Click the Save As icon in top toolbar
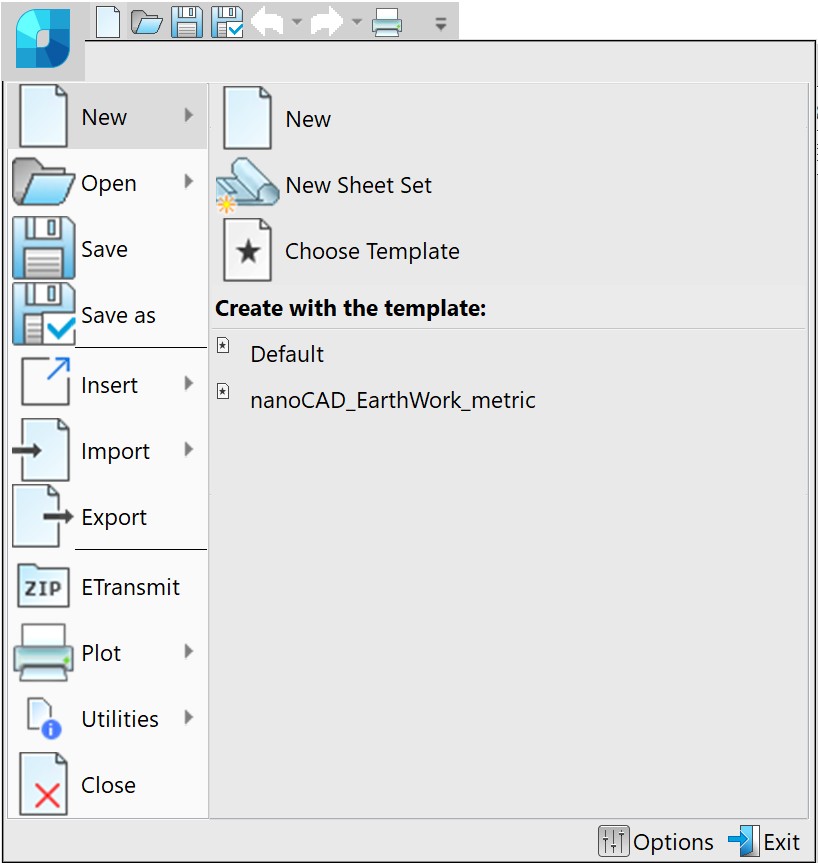The image size is (818, 863). tap(228, 22)
